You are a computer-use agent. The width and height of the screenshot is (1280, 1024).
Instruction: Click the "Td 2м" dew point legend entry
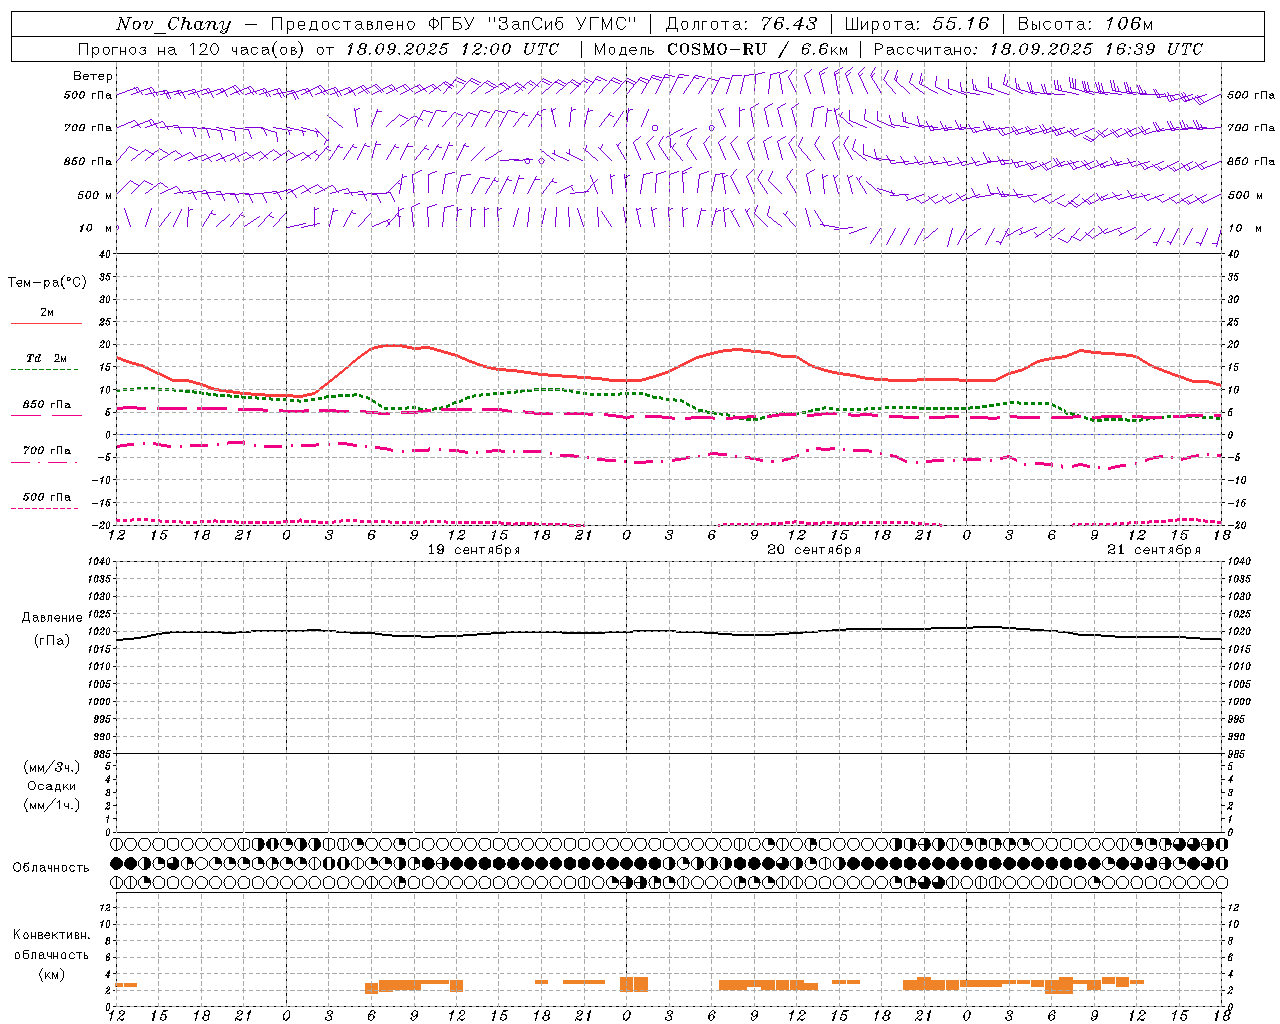point(47,358)
